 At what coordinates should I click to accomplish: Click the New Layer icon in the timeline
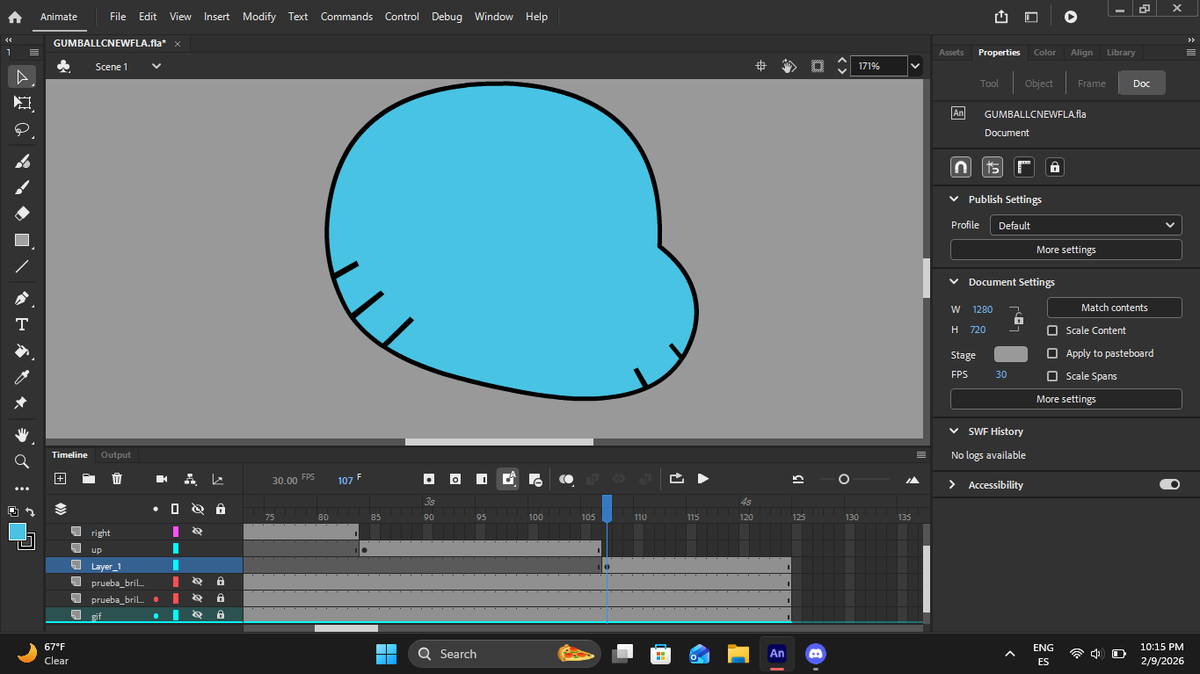(x=60, y=479)
